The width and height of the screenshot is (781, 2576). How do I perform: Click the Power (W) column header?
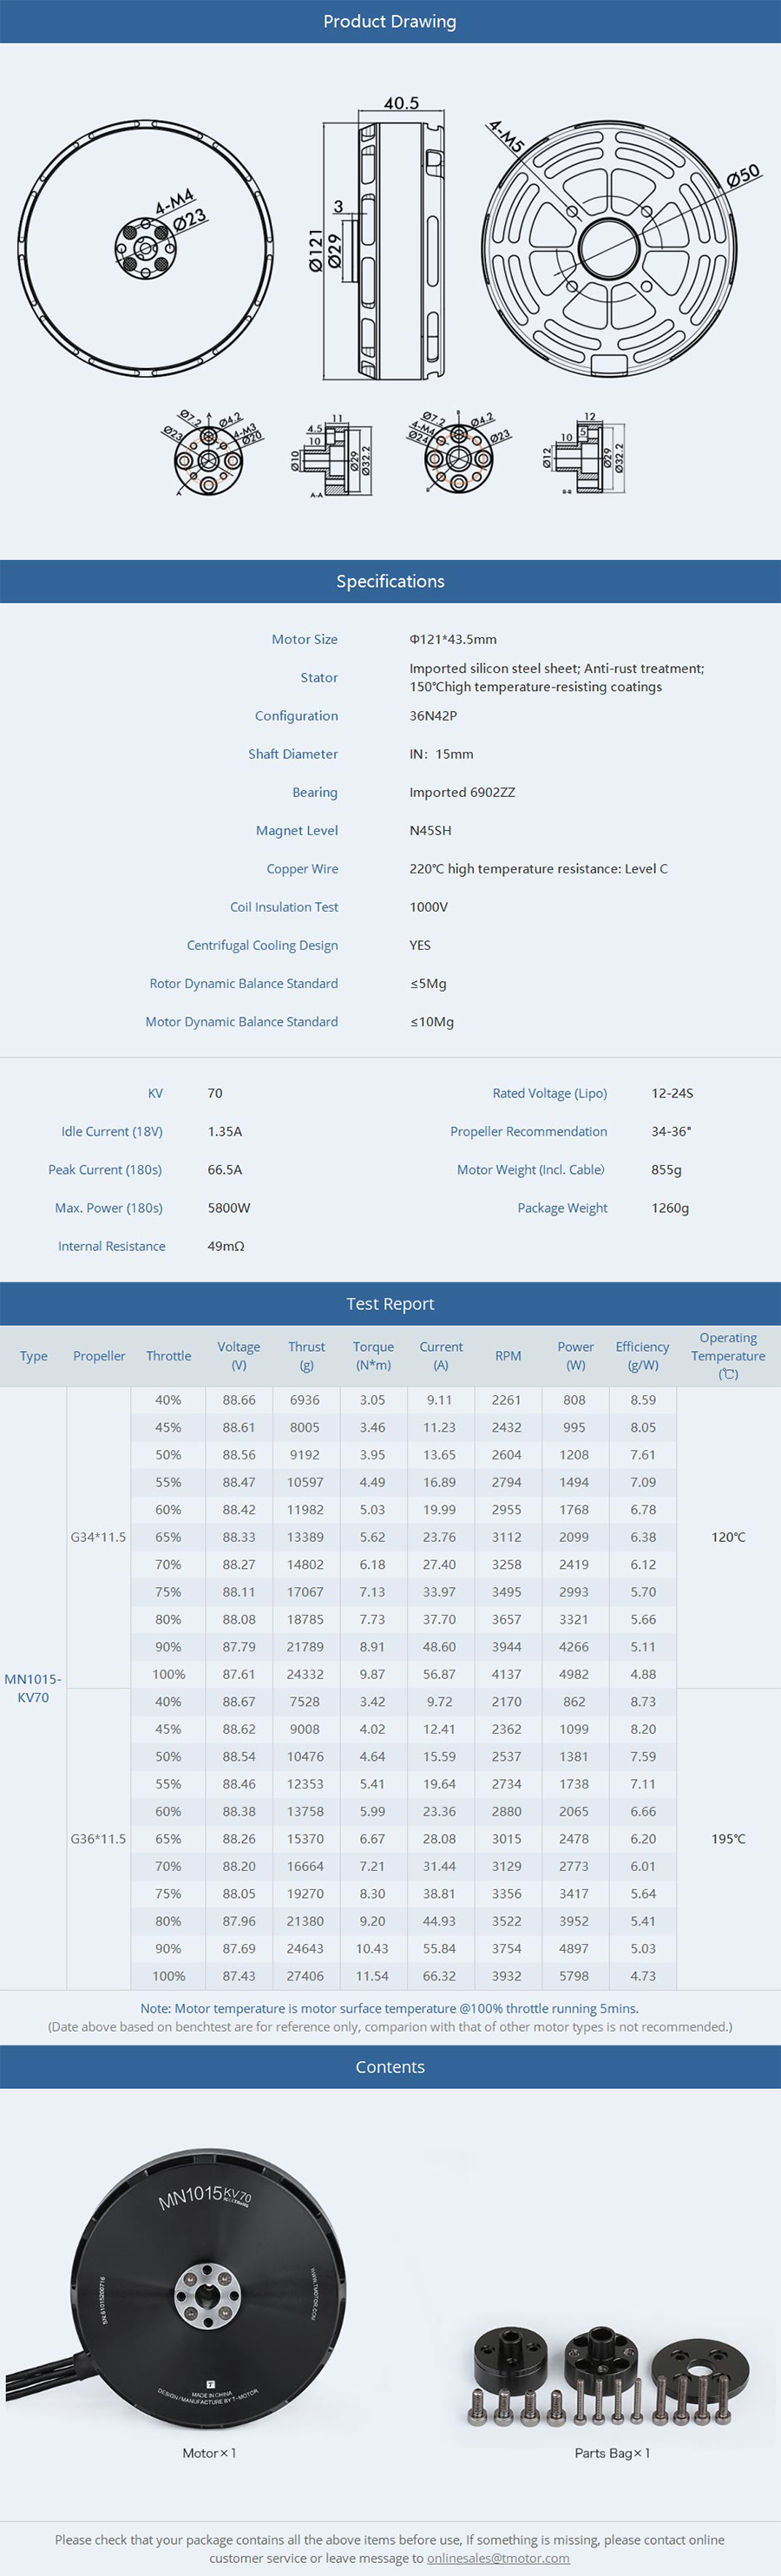point(575,1356)
